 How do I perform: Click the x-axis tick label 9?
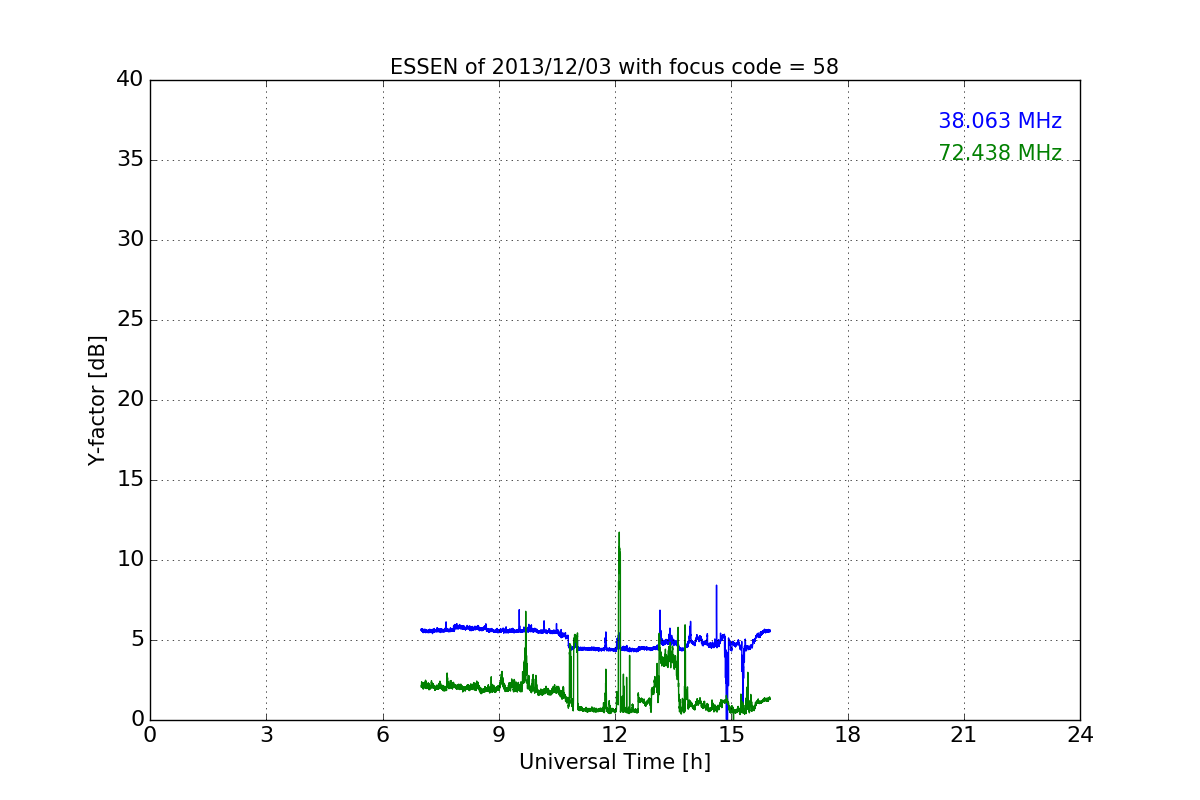coord(499,735)
